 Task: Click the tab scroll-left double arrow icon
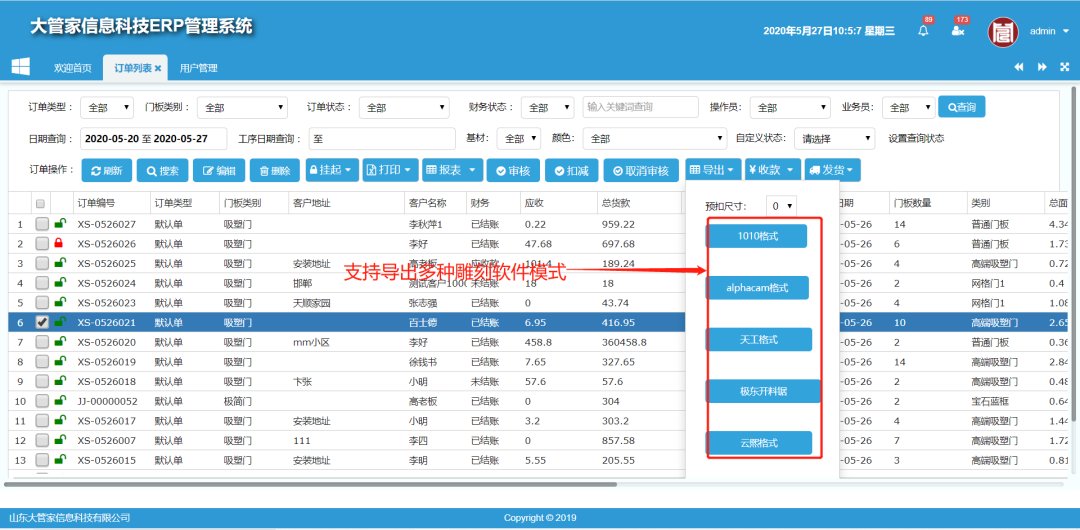1019,67
